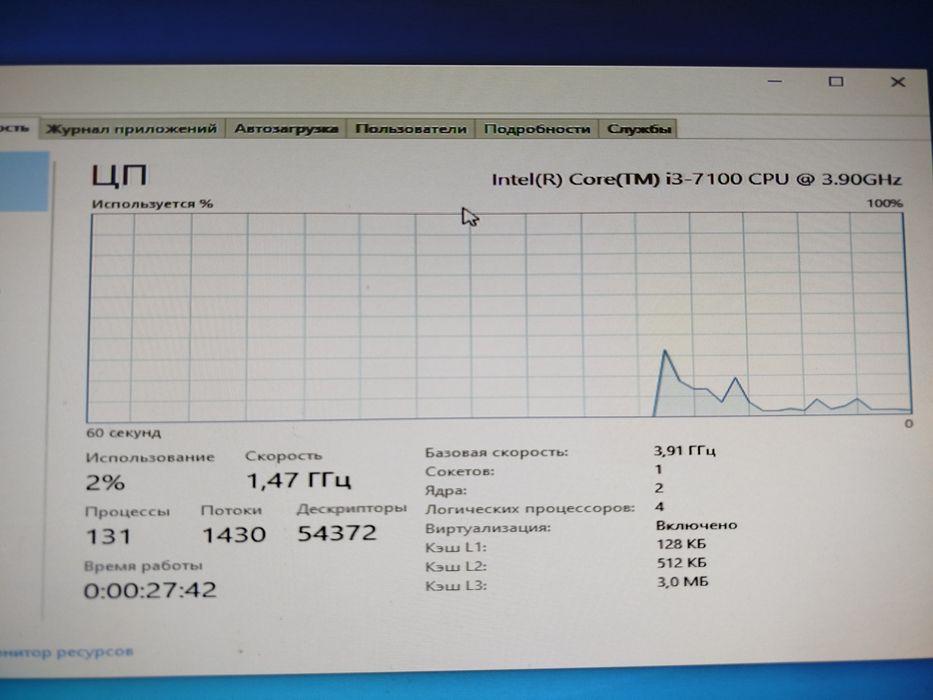
Task: Click the 0:00:27:42 uptime value
Action: (150, 590)
